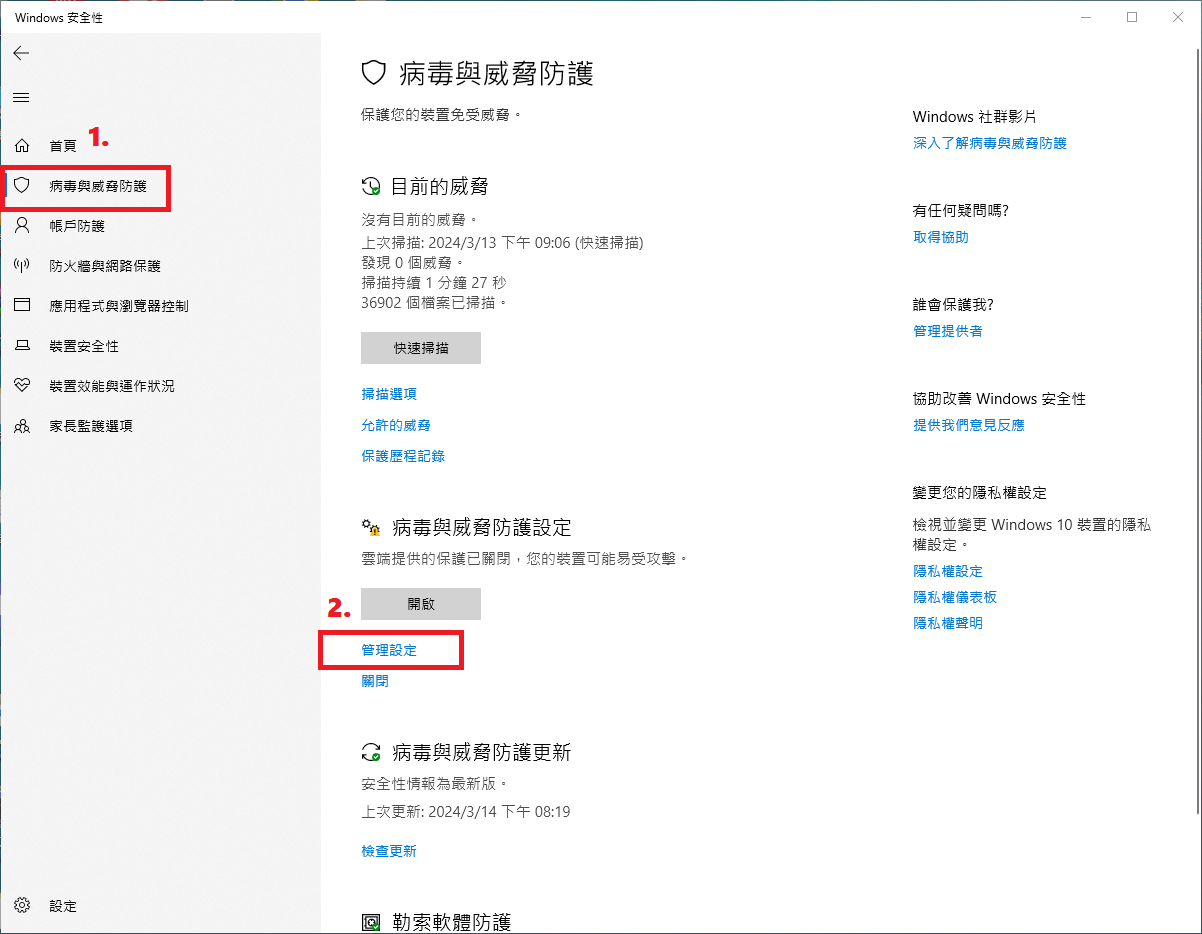The height and width of the screenshot is (934, 1202).
Task: Select the shield icon for 病毒與威脅防護
Action: pos(22,185)
